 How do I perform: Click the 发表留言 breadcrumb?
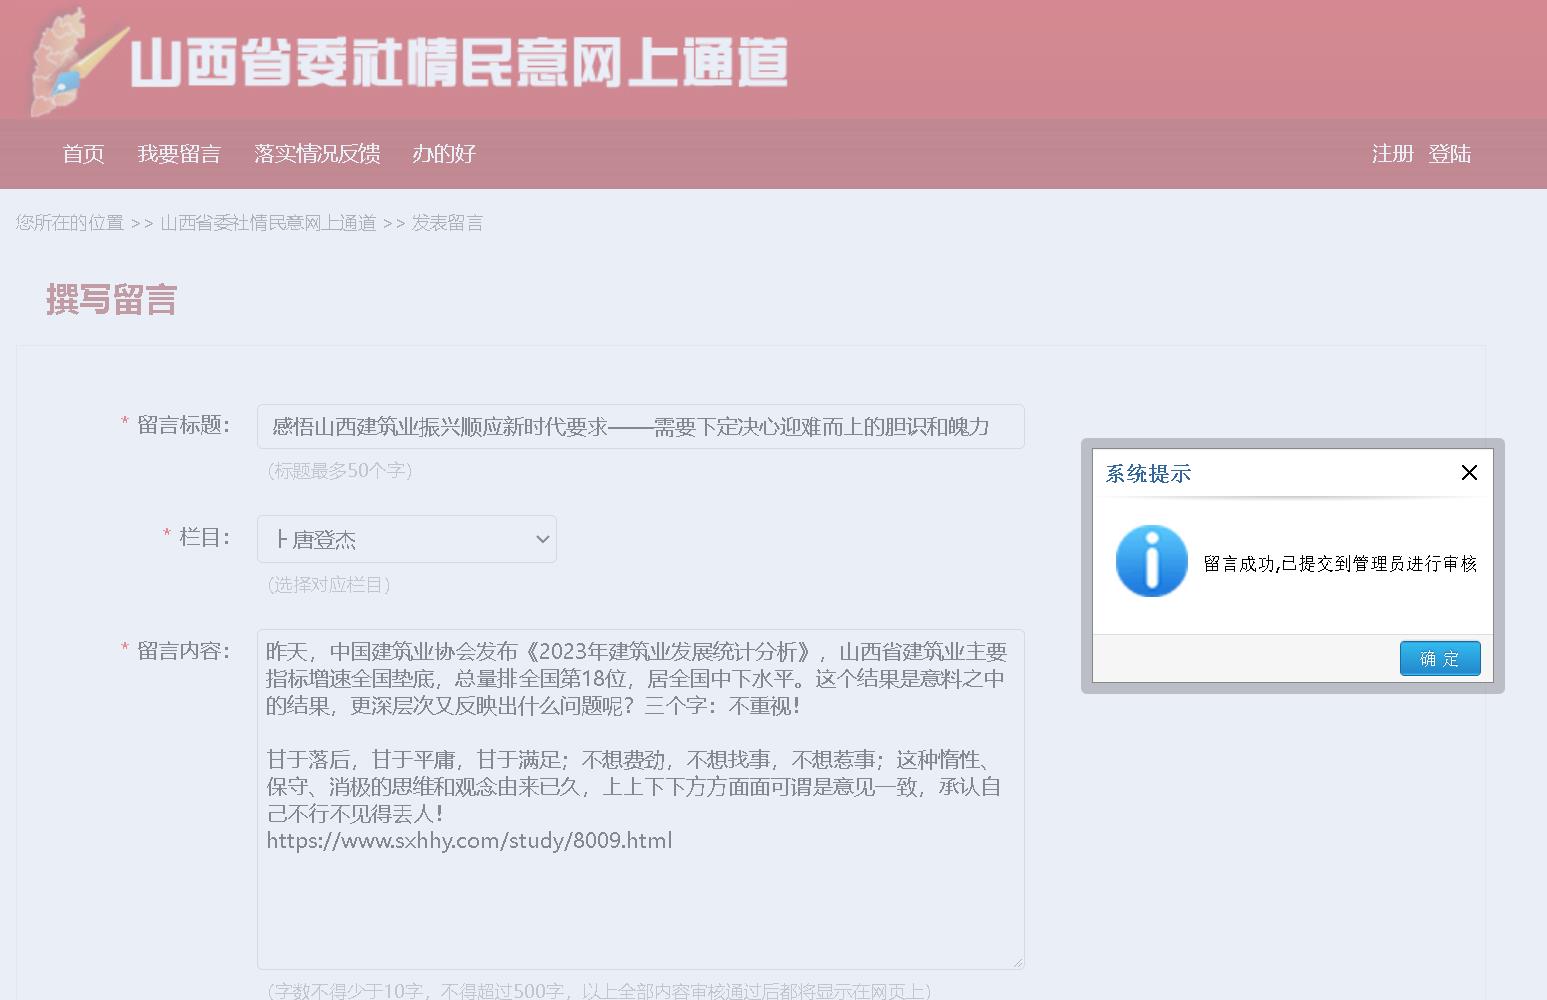coord(447,223)
